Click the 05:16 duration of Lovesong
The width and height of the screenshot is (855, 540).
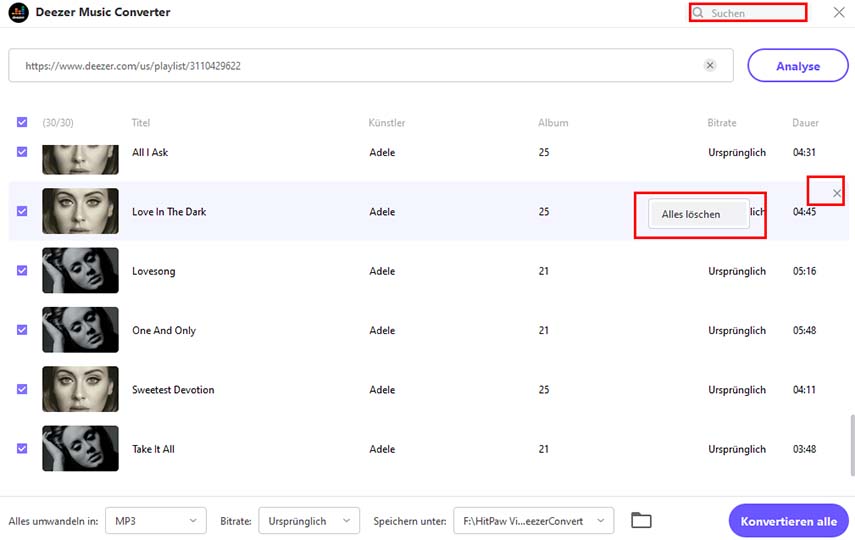point(804,271)
